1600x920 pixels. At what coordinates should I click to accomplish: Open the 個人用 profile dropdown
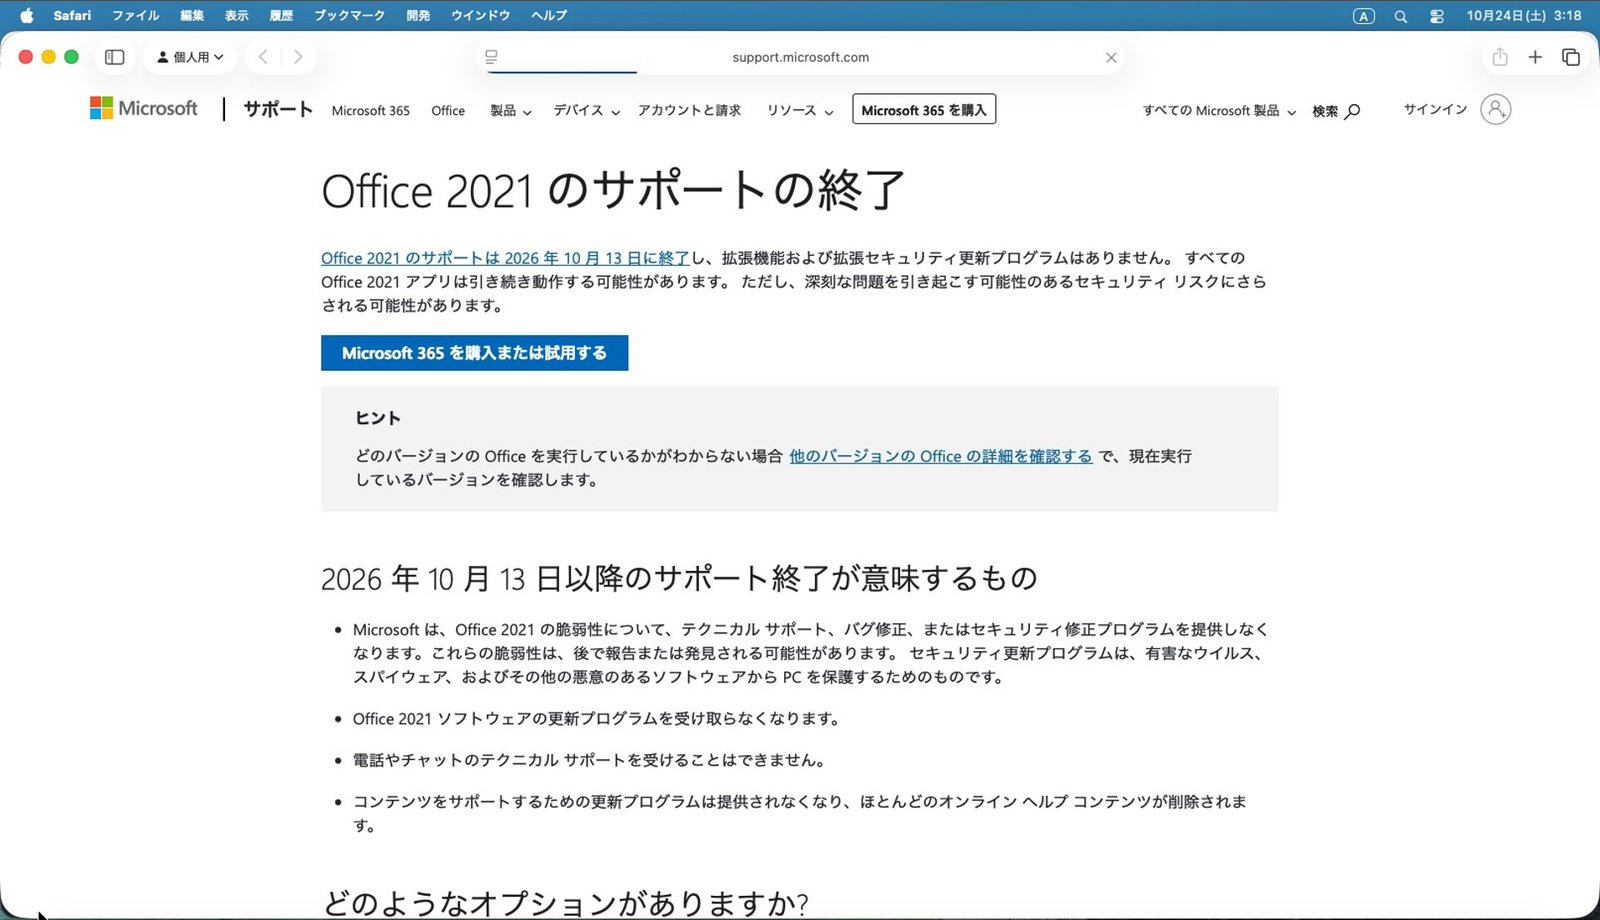pos(190,57)
